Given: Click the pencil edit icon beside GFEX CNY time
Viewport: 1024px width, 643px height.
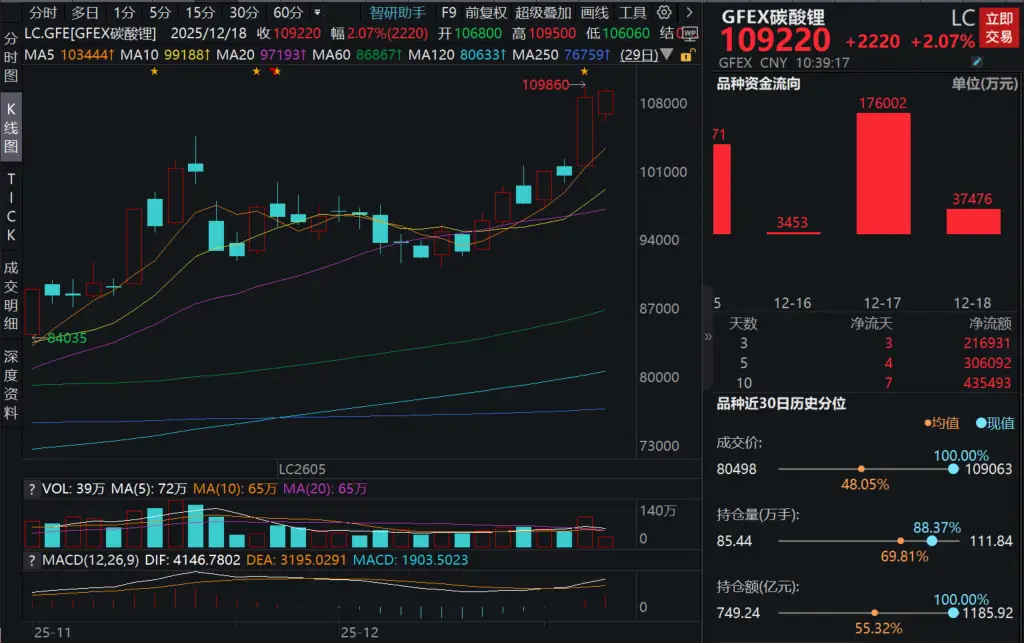Looking at the screenshot, I should click(x=977, y=61).
